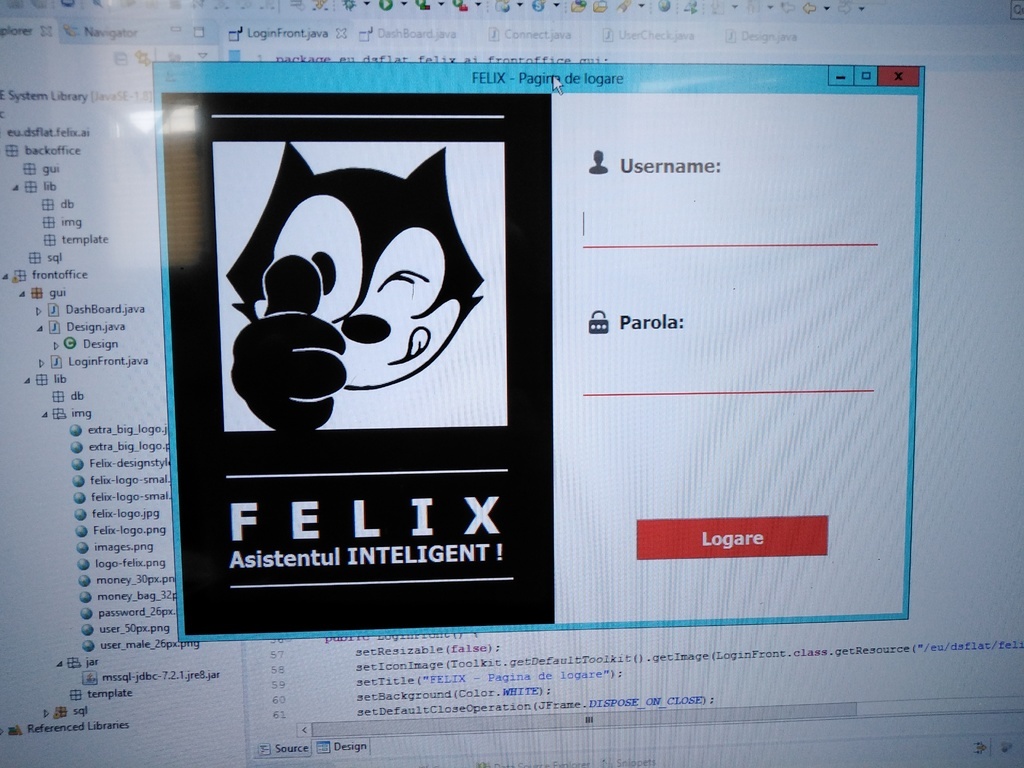Open the Navigator view tab

108,32
